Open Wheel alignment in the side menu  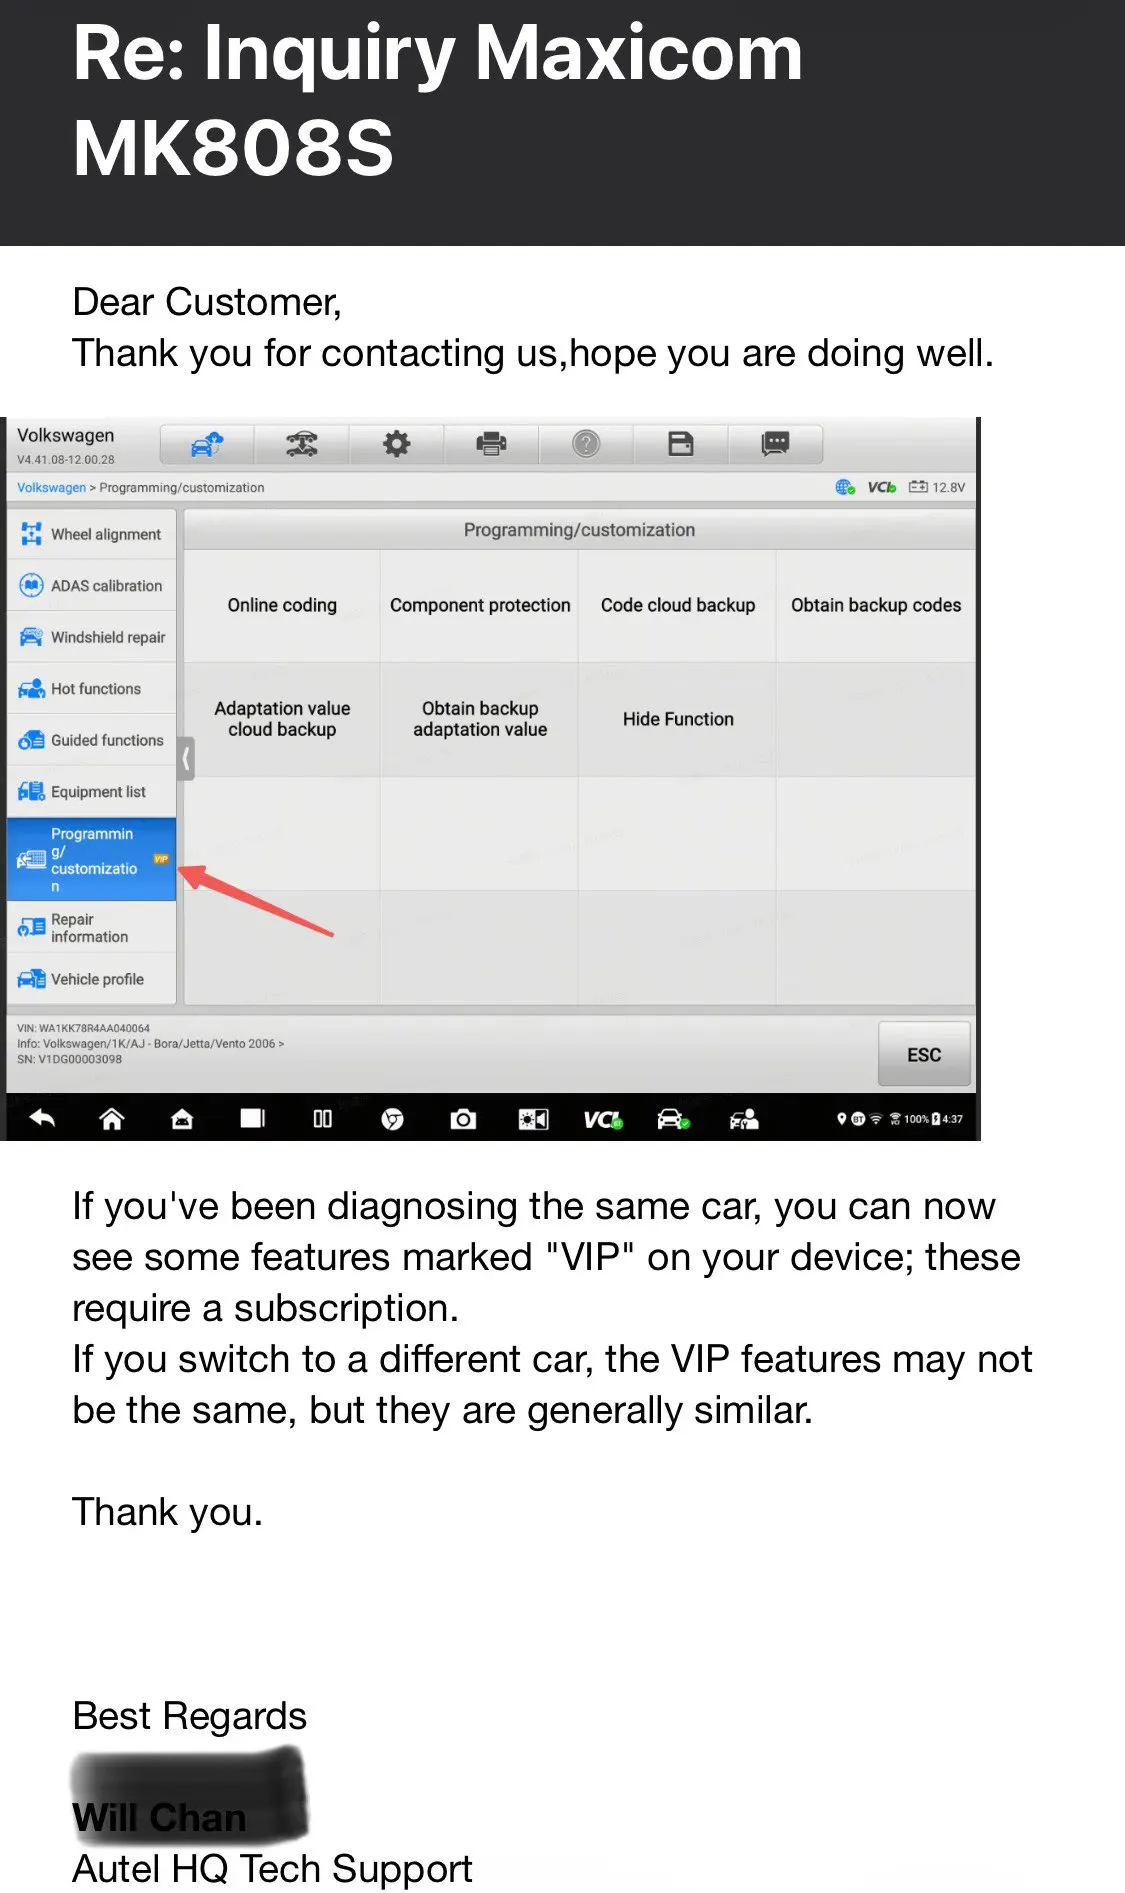click(92, 535)
